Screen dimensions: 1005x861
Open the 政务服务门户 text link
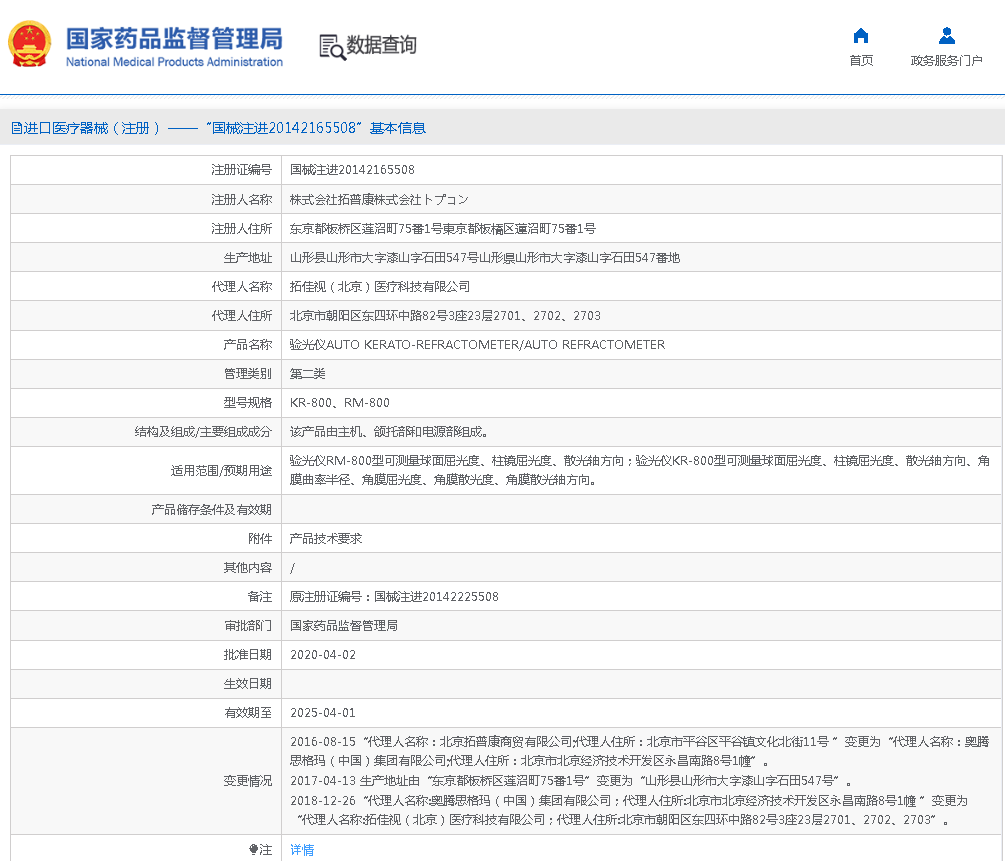tap(946, 61)
